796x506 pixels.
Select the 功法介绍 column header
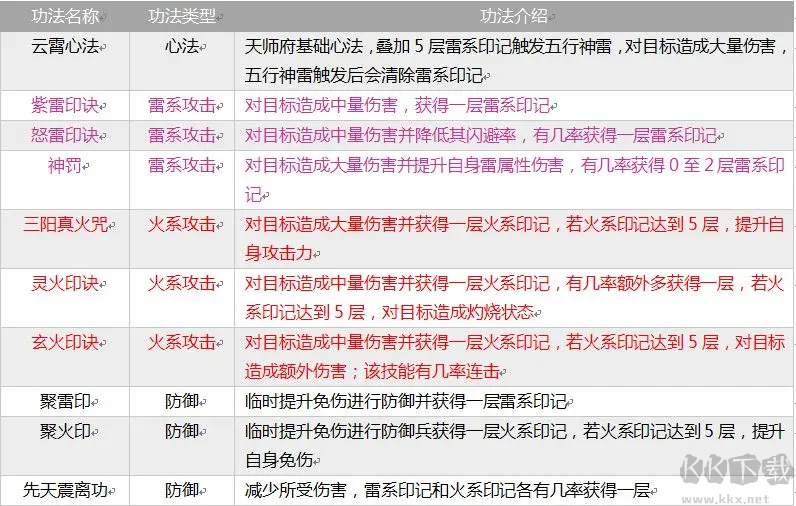[x=514, y=16]
